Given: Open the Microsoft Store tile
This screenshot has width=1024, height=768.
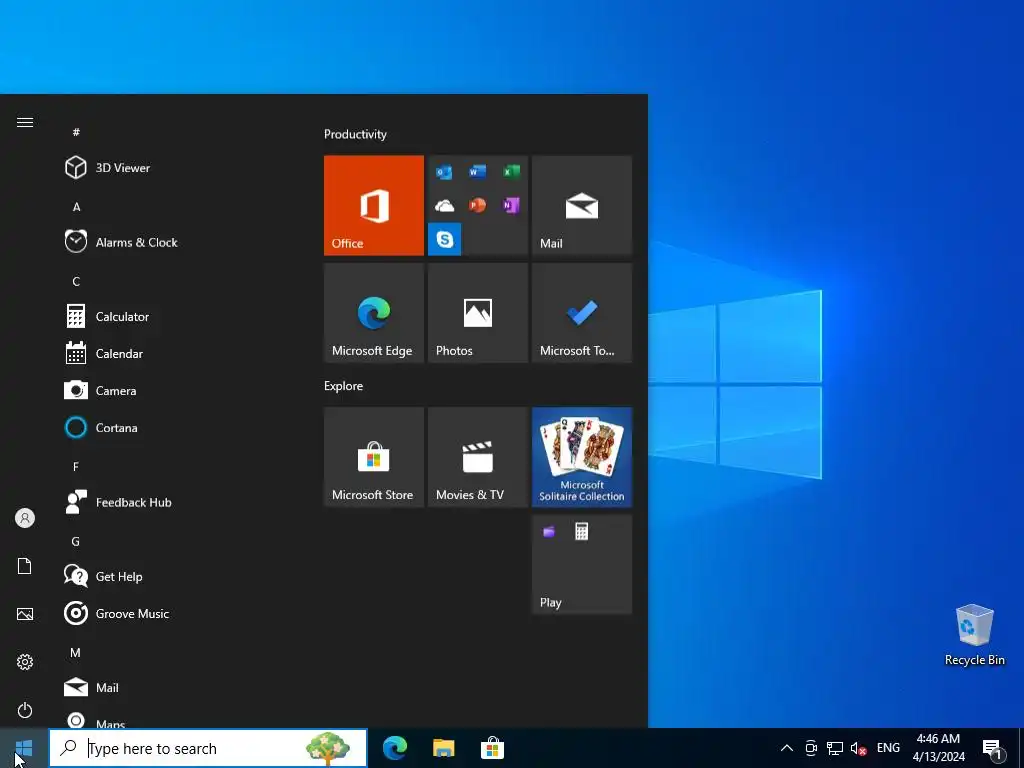Looking at the screenshot, I should point(374,457).
